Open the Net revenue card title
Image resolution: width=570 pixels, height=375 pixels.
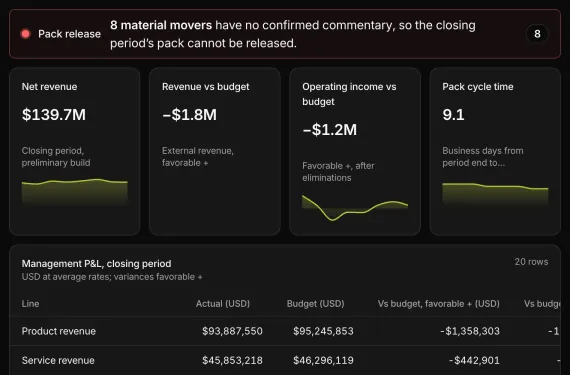49,86
